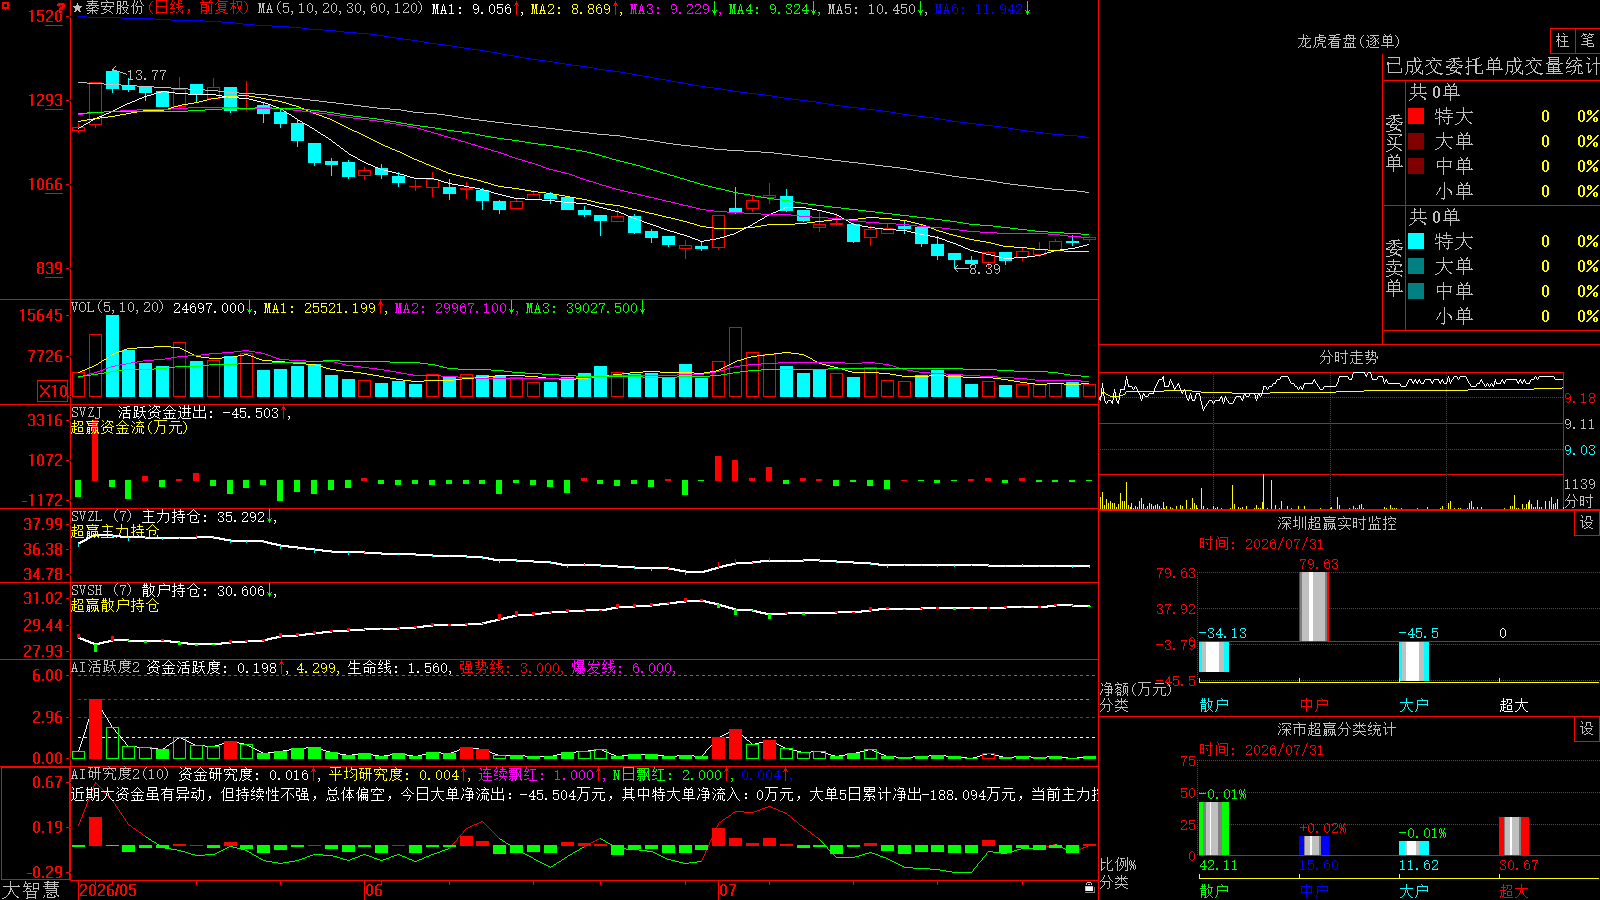Screen dimensions: 1600x900
Task: Click the 06 month marker on the timeline
Action: pyautogui.click(x=374, y=890)
